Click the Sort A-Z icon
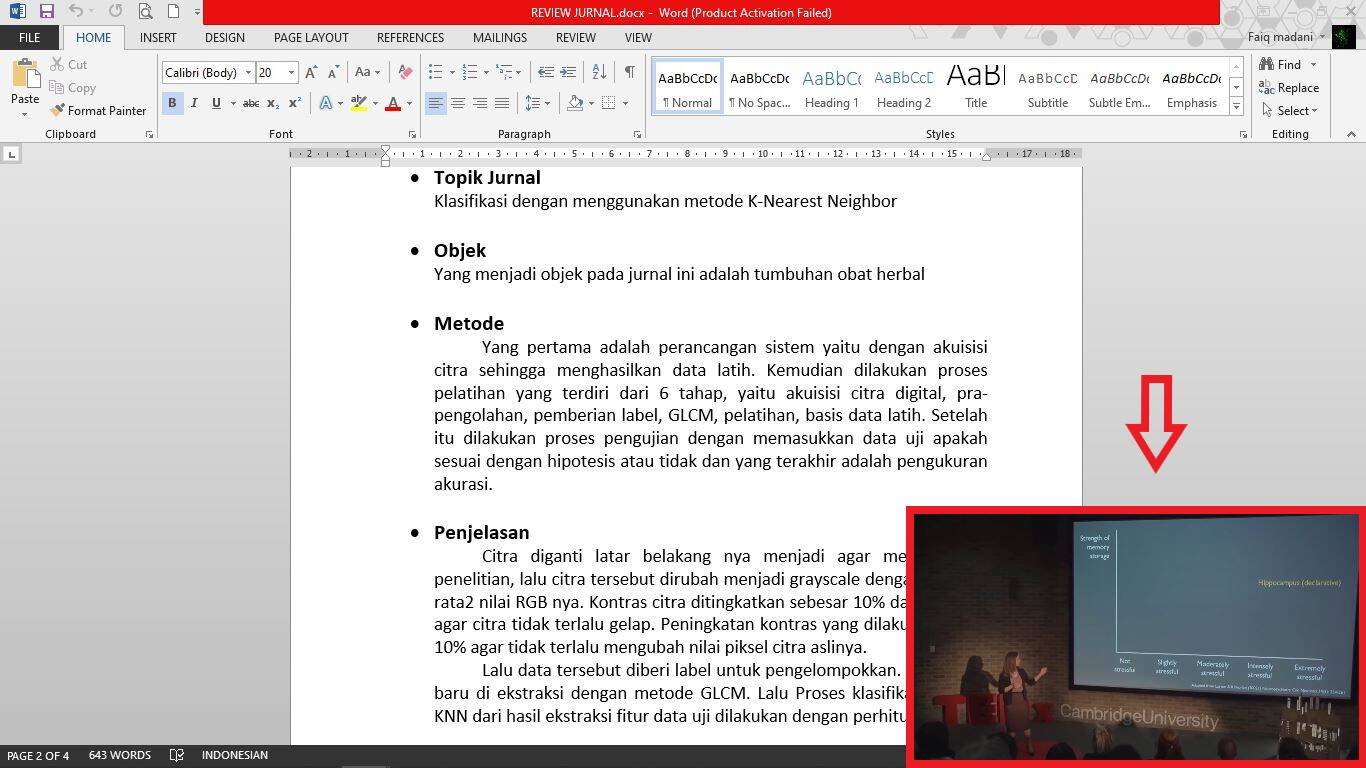Viewport: 1366px width, 768px height. 599,72
